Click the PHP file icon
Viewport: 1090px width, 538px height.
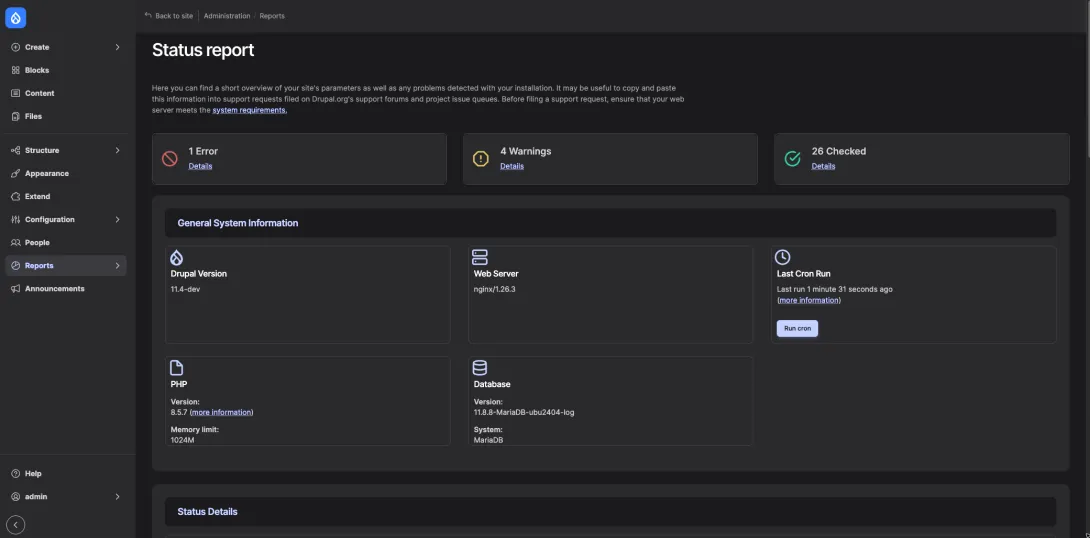(x=177, y=368)
